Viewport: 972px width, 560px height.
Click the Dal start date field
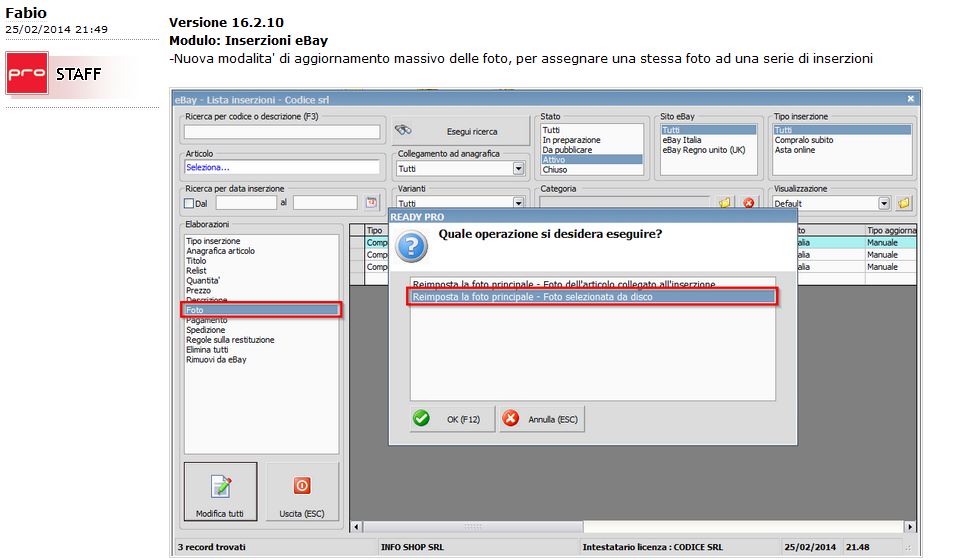point(246,203)
